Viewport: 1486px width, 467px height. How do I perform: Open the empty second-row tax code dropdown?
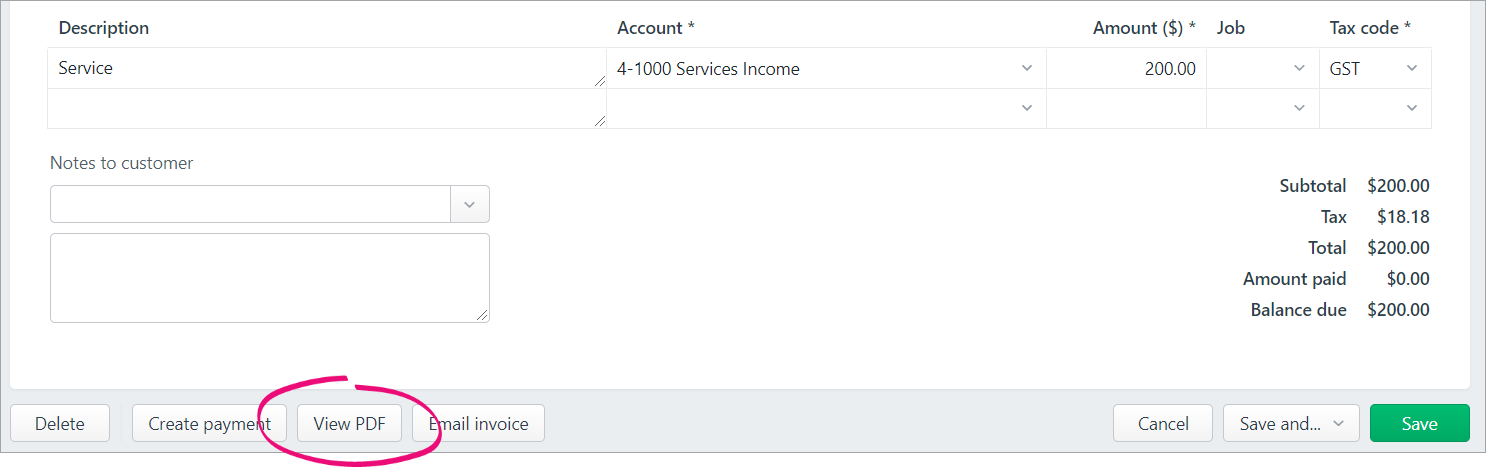[x=1374, y=108]
